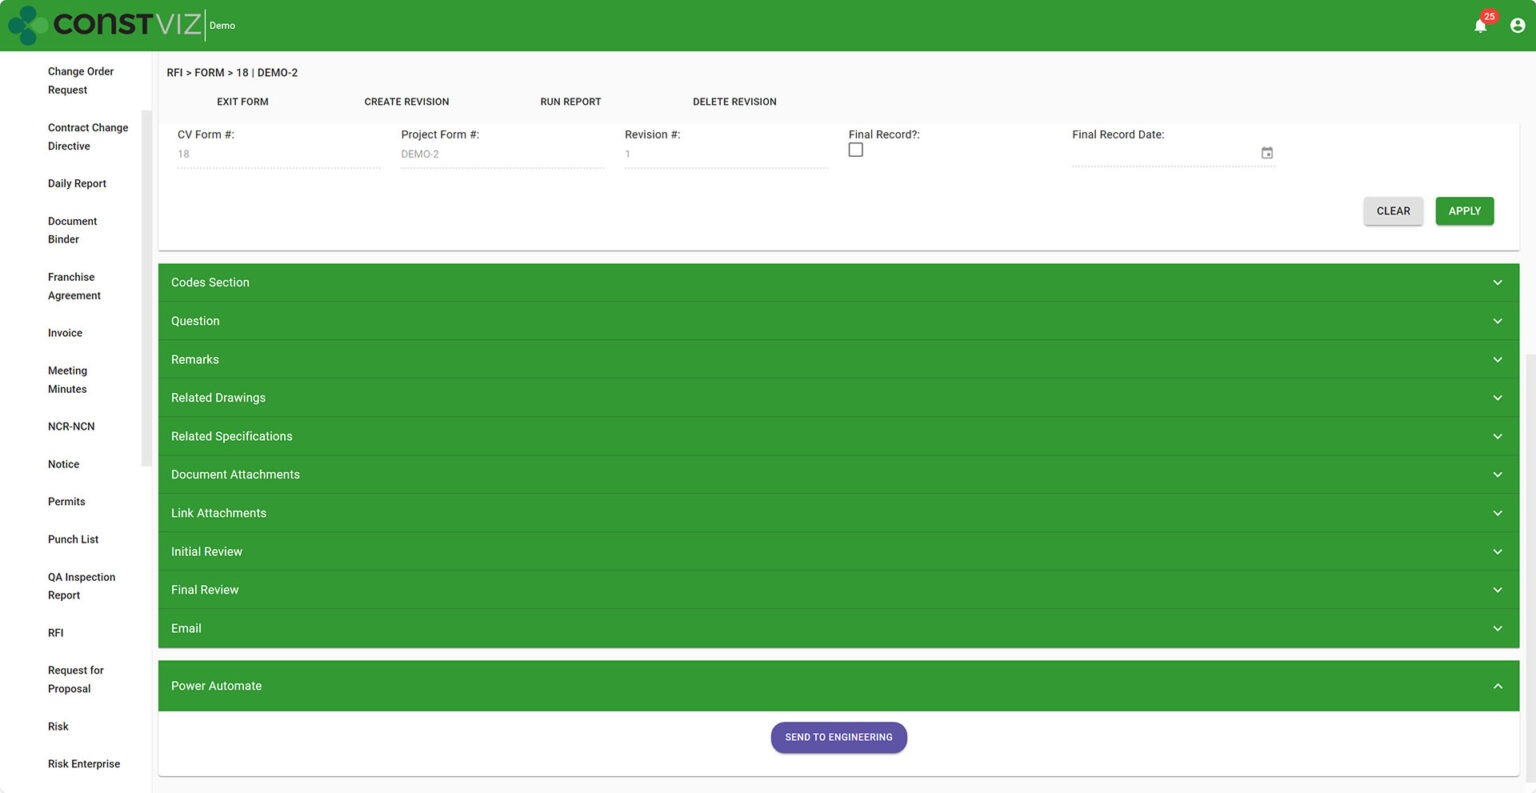This screenshot has width=1536, height=793.
Task: Click the CLEAR button
Action: 1393,211
